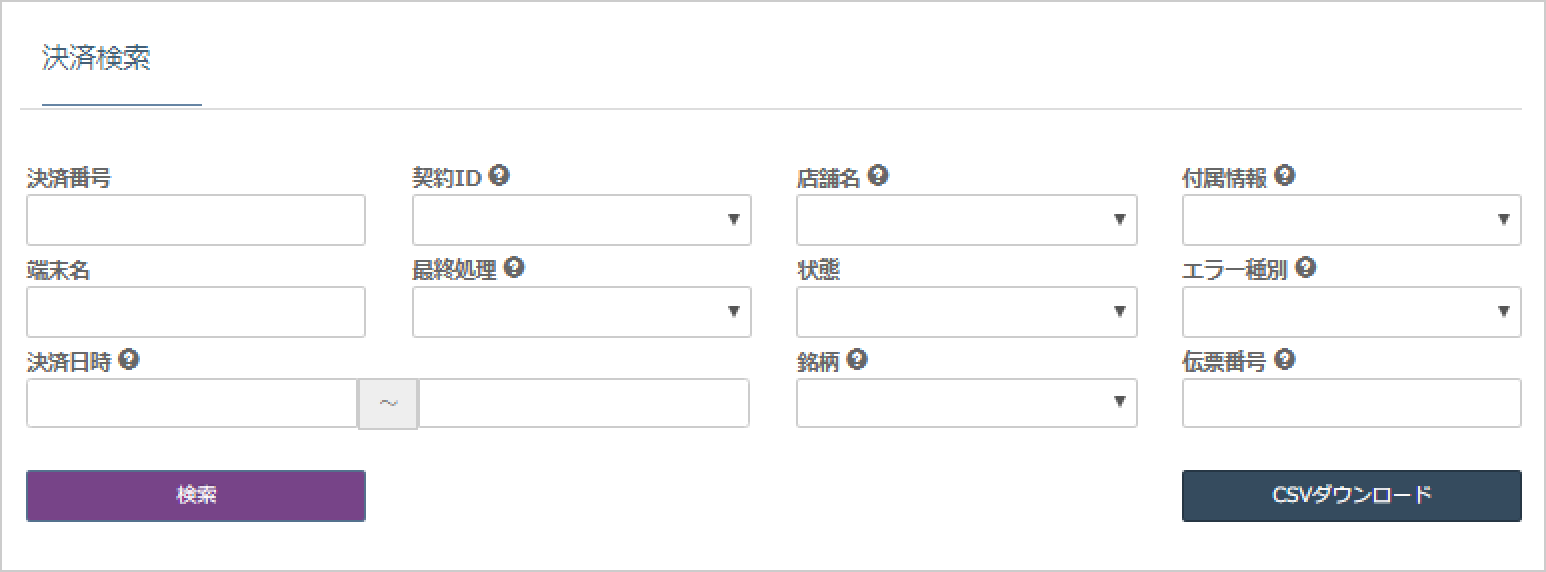
Task: Expand the 店舗名 dropdown list
Action: (x=966, y=220)
